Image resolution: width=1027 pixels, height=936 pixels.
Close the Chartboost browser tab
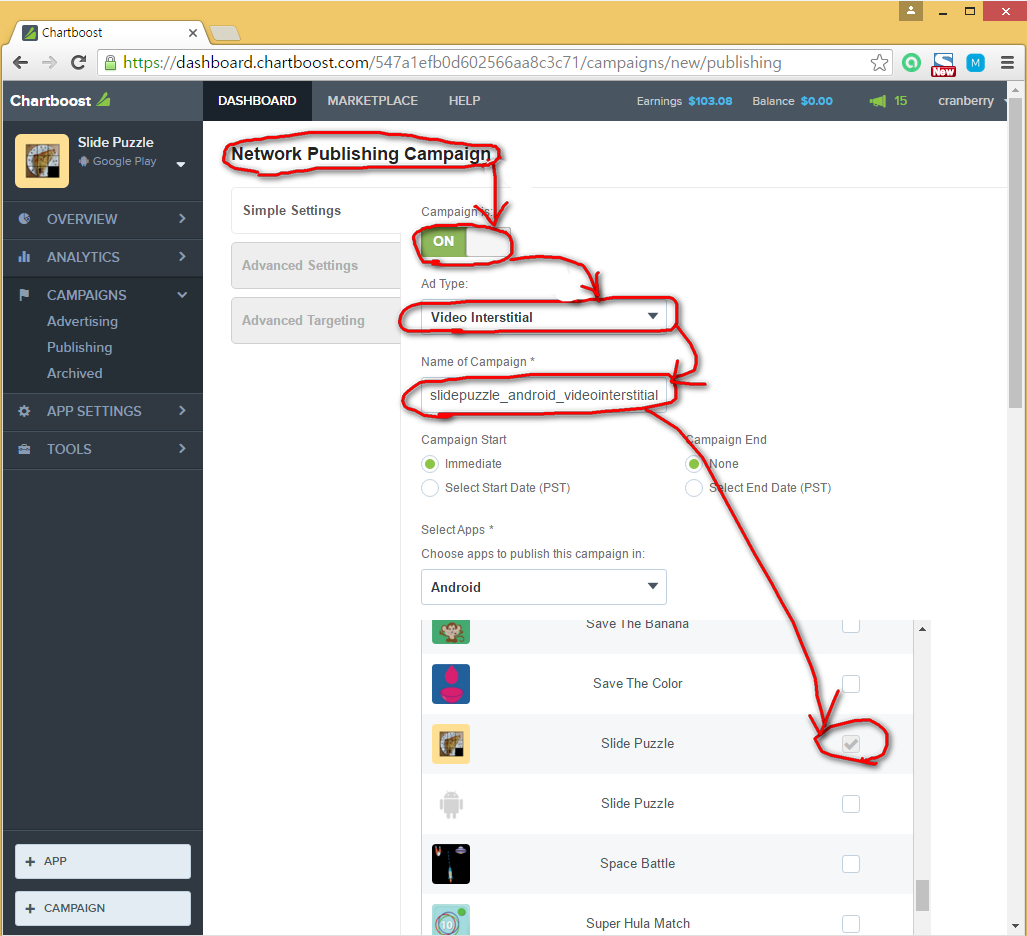(x=193, y=33)
